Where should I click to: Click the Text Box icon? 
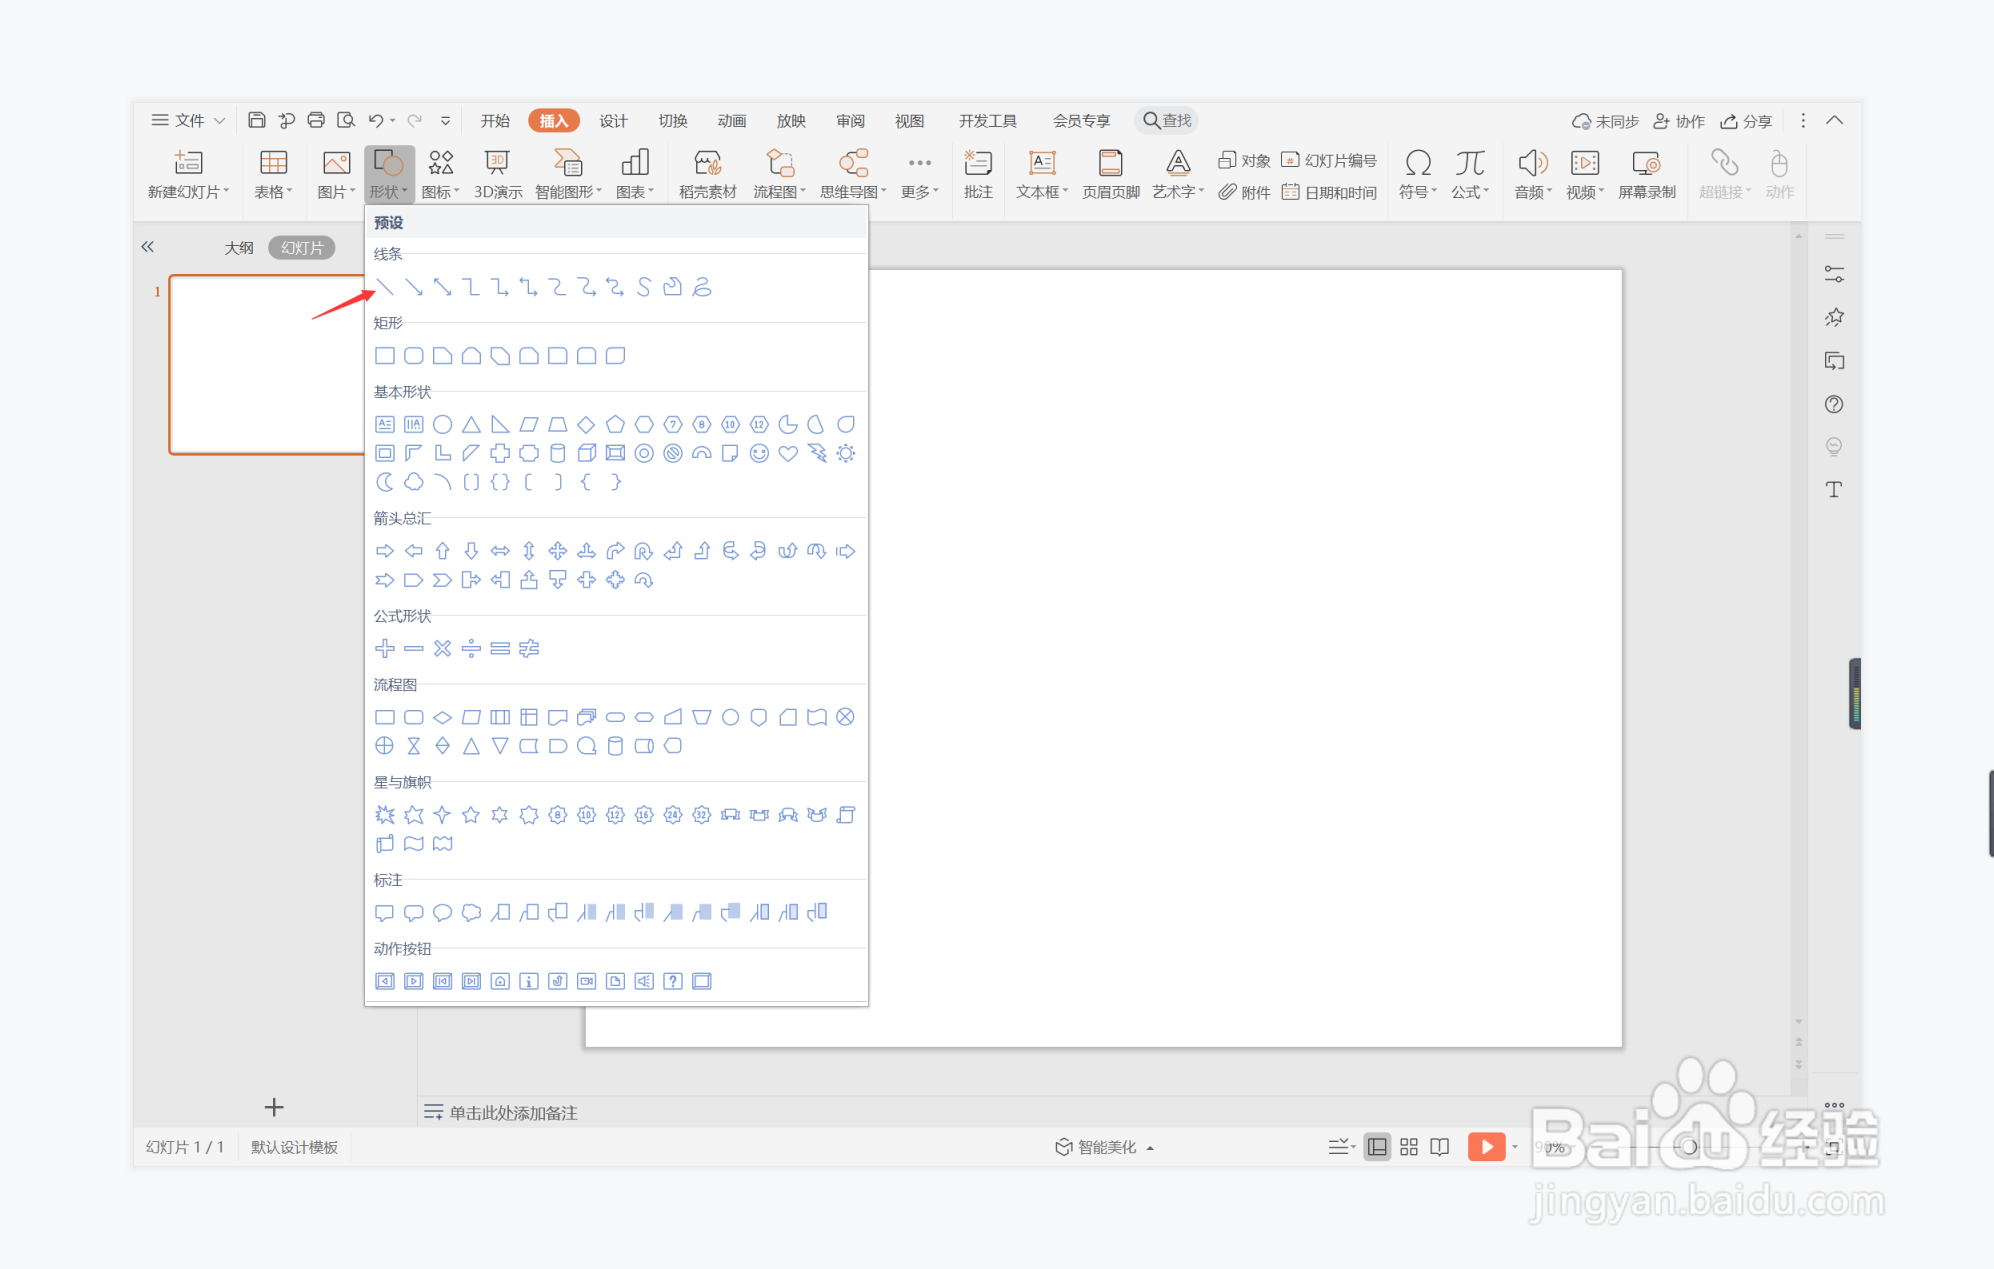point(1042,164)
